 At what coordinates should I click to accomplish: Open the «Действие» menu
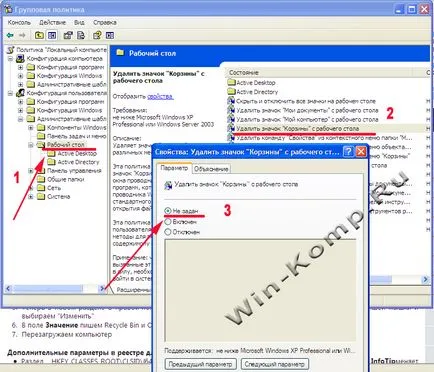(x=52, y=23)
